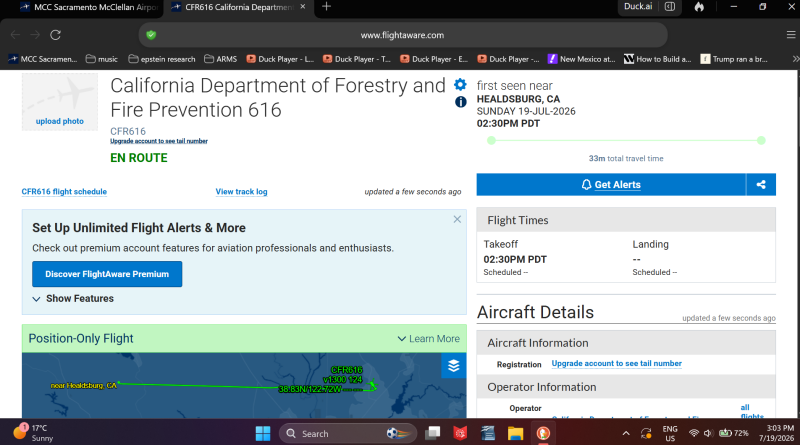Open the weather widget showing 17°C Sunny
This screenshot has height=445, width=800.
click(x=33, y=433)
